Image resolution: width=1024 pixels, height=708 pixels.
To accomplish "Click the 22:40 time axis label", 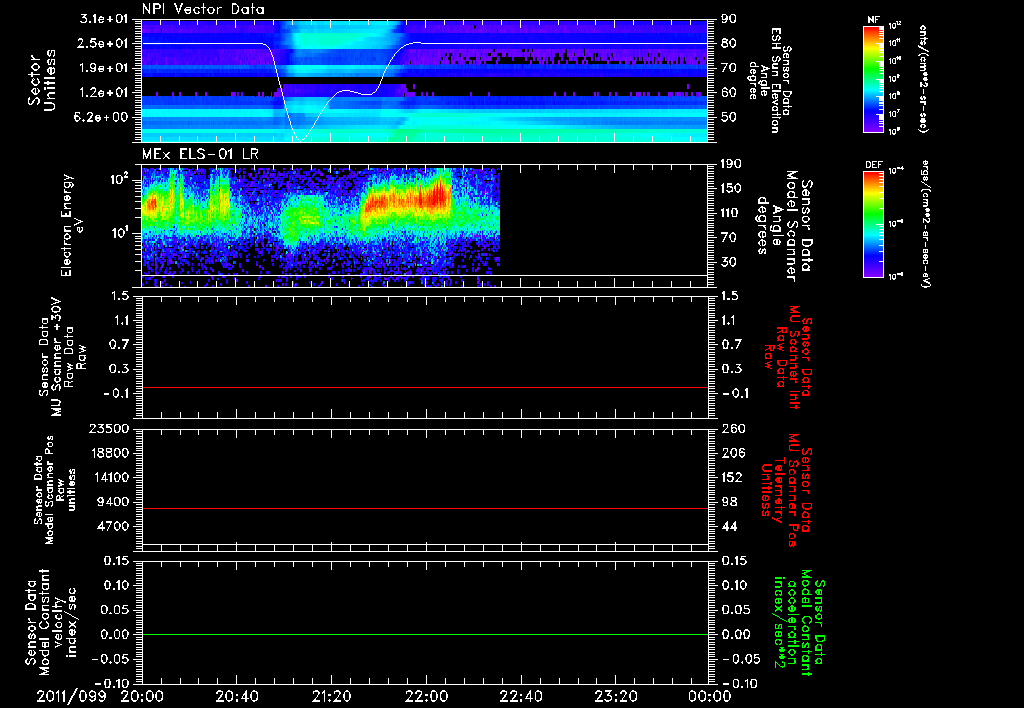I will [520, 696].
